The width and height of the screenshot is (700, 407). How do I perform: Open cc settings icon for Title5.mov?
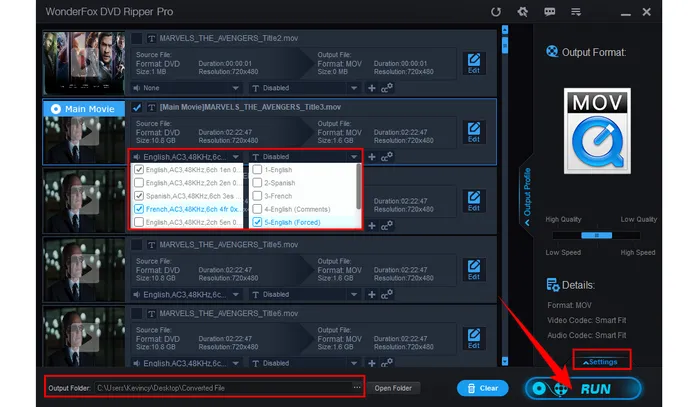(x=387, y=294)
